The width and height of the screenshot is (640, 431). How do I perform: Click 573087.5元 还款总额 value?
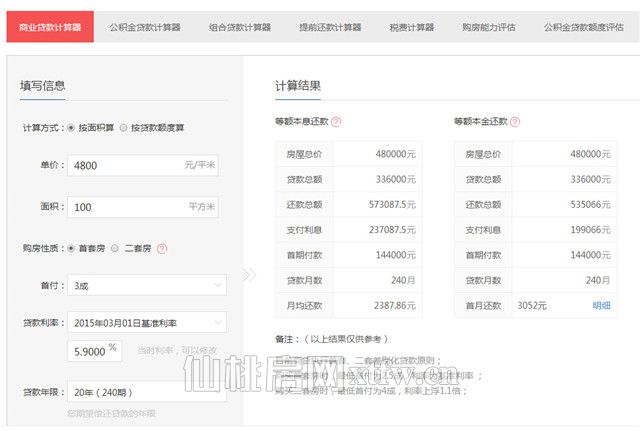click(x=392, y=204)
